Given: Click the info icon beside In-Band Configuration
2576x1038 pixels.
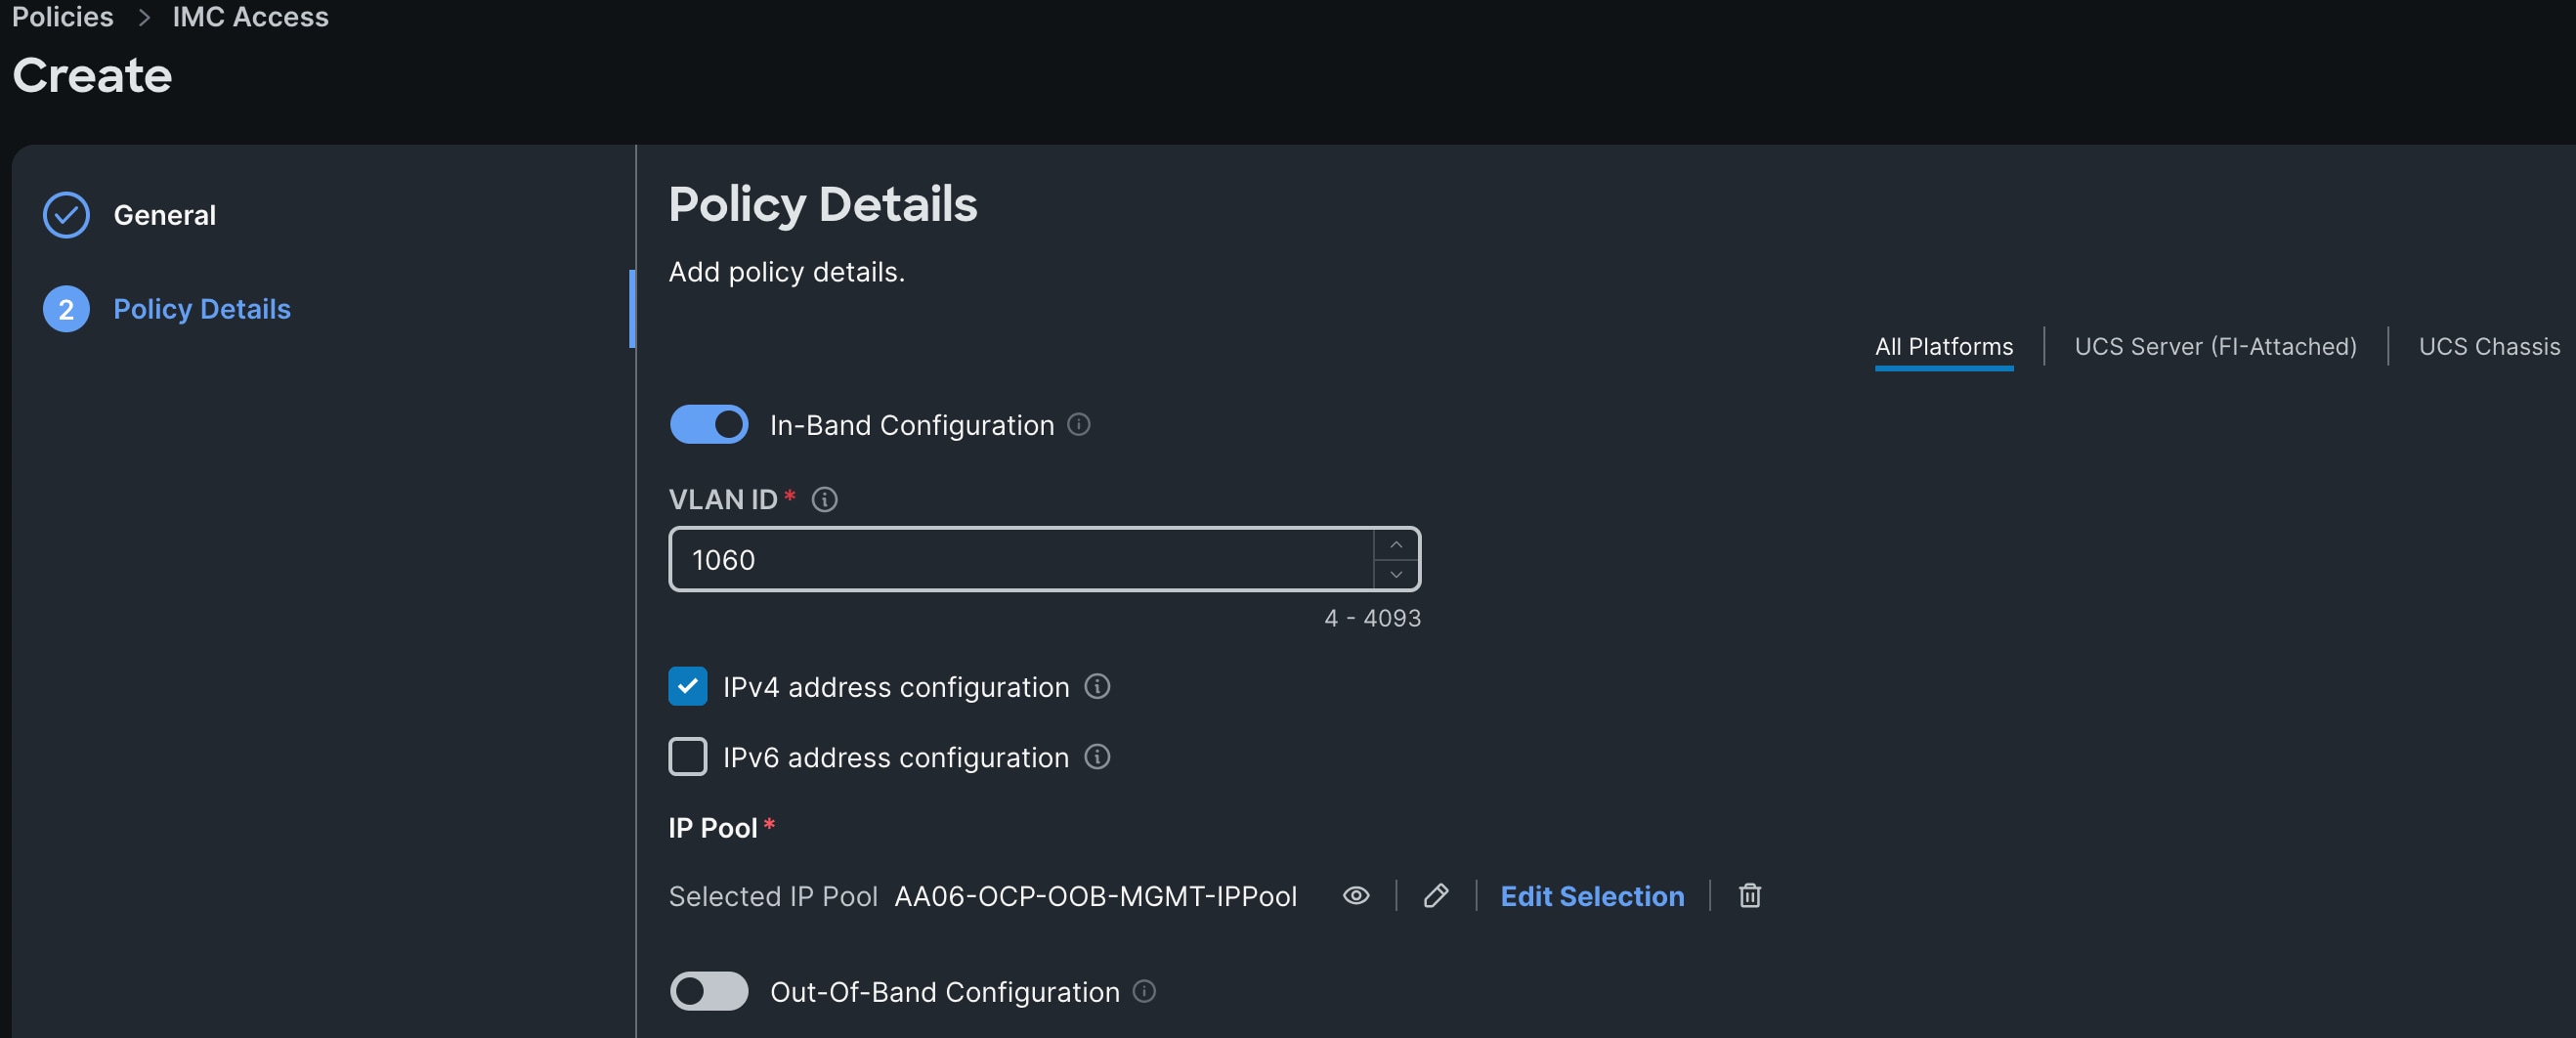Looking at the screenshot, I should point(1079,424).
